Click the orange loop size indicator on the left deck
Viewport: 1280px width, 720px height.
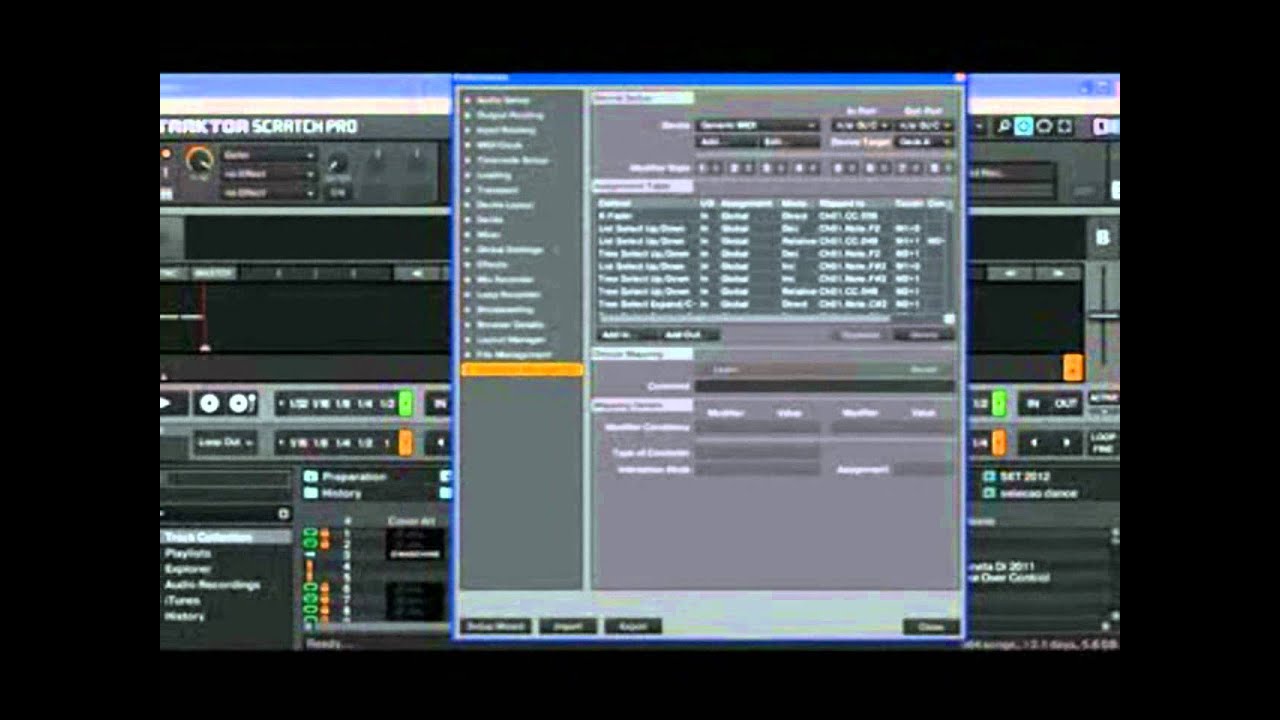coord(405,442)
